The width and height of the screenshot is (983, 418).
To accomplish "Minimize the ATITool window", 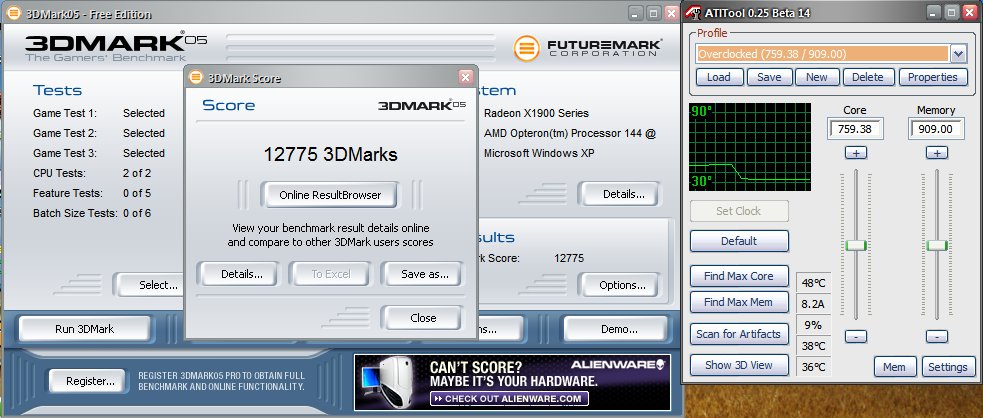I will [x=935, y=13].
